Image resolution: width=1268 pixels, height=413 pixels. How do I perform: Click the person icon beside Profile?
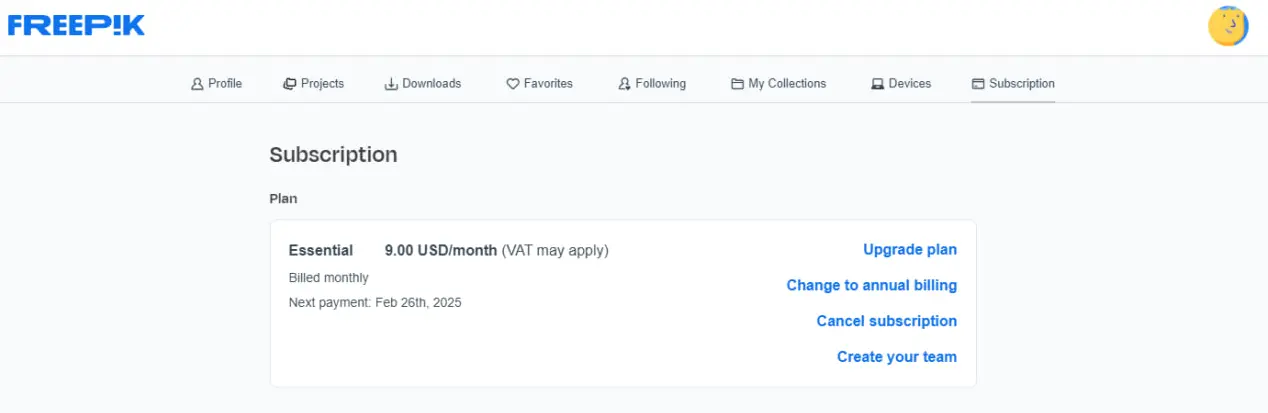(197, 84)
